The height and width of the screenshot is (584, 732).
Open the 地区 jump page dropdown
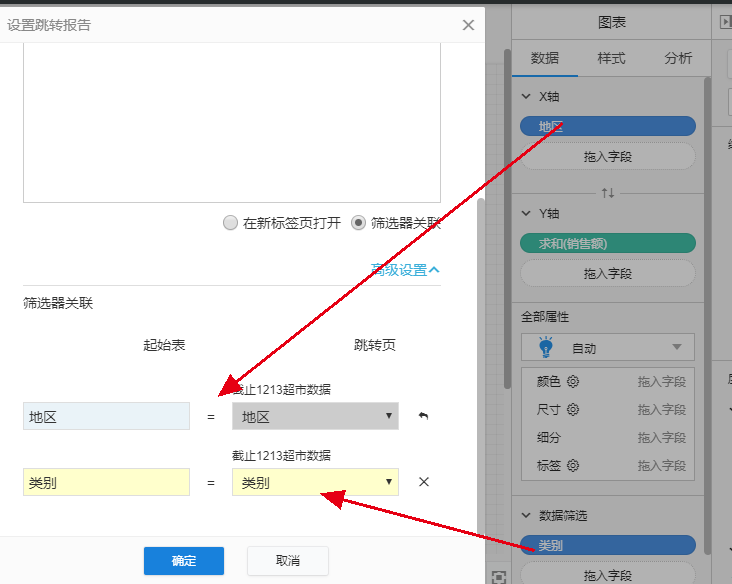315,417
